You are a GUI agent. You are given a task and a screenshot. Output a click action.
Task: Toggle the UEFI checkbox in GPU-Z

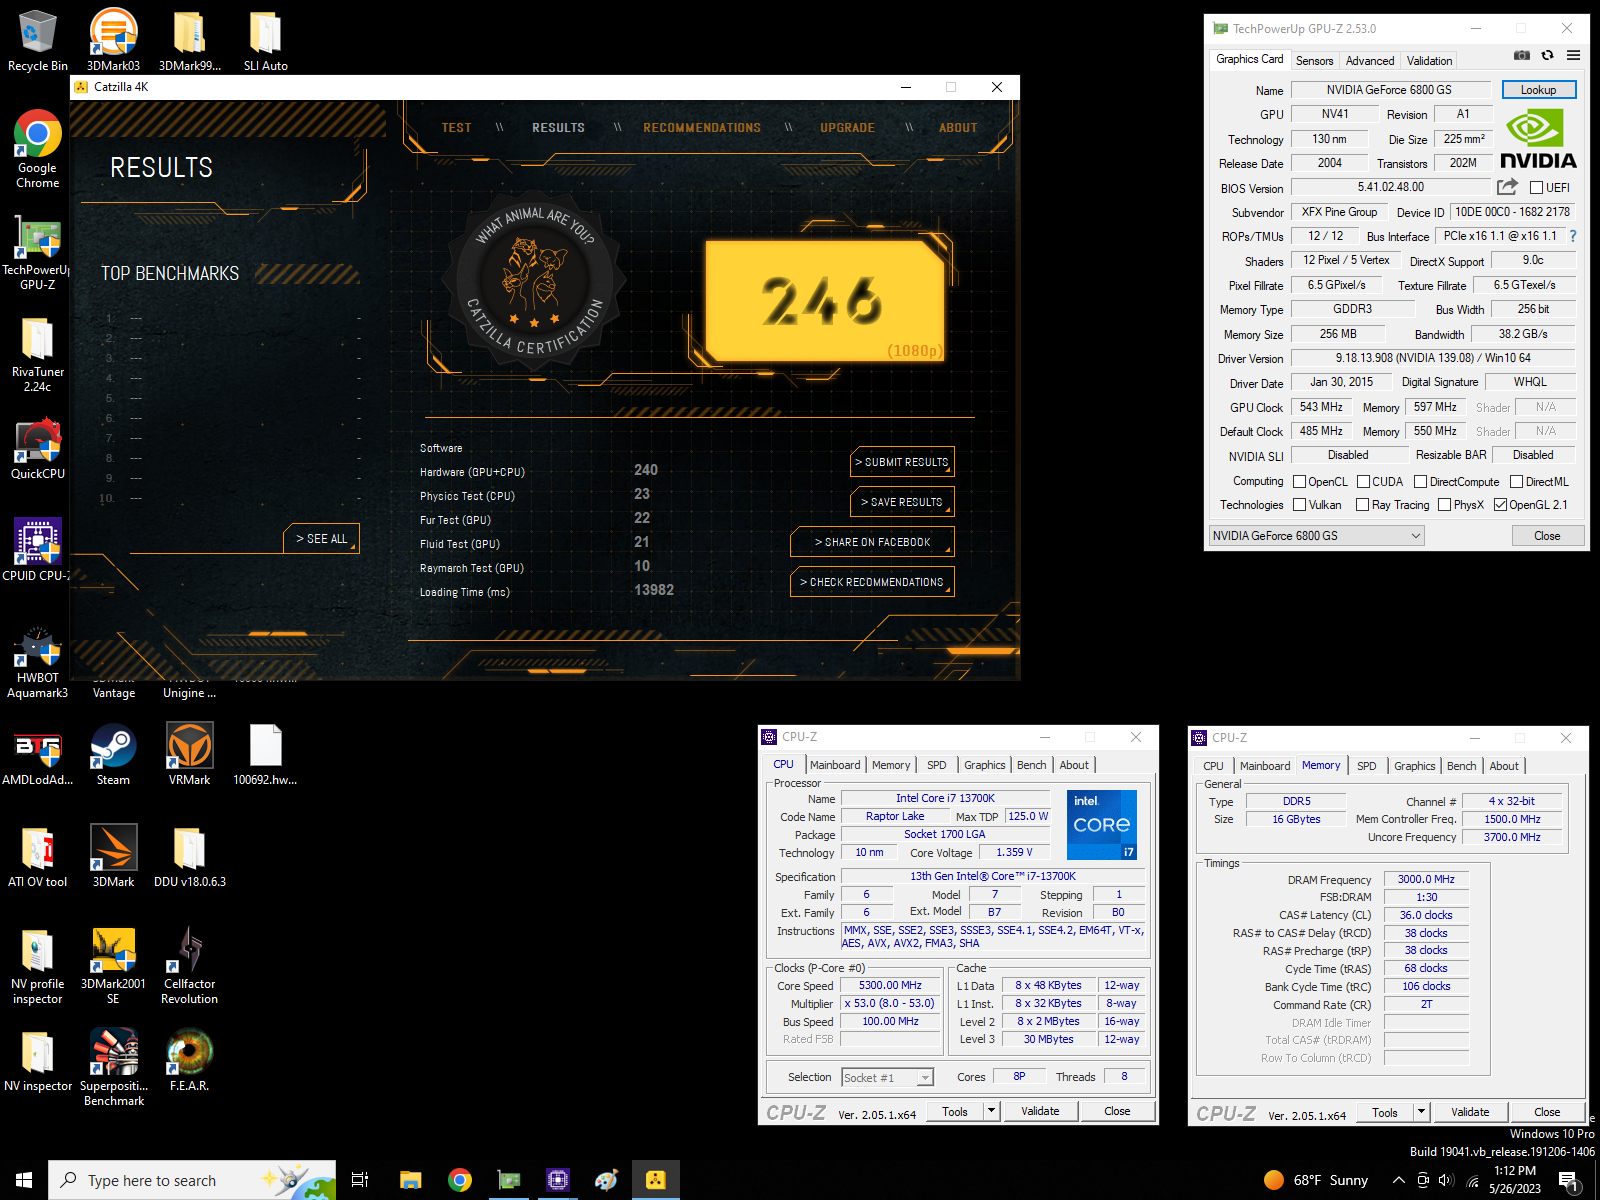click(x=1536, y=188)
